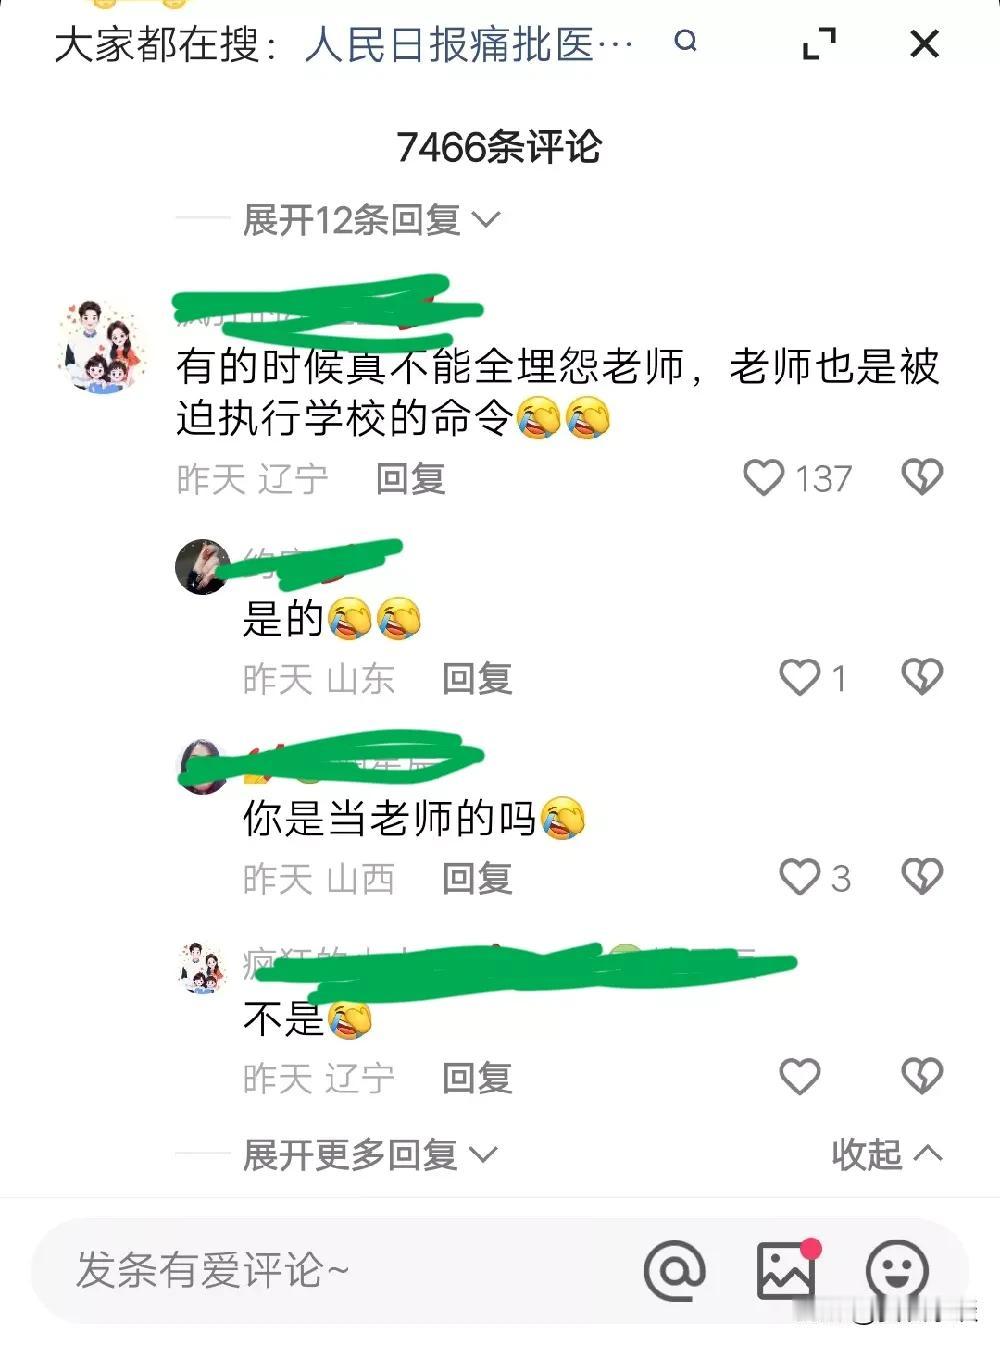Attach an image with the picture icon

point(786,1269)
